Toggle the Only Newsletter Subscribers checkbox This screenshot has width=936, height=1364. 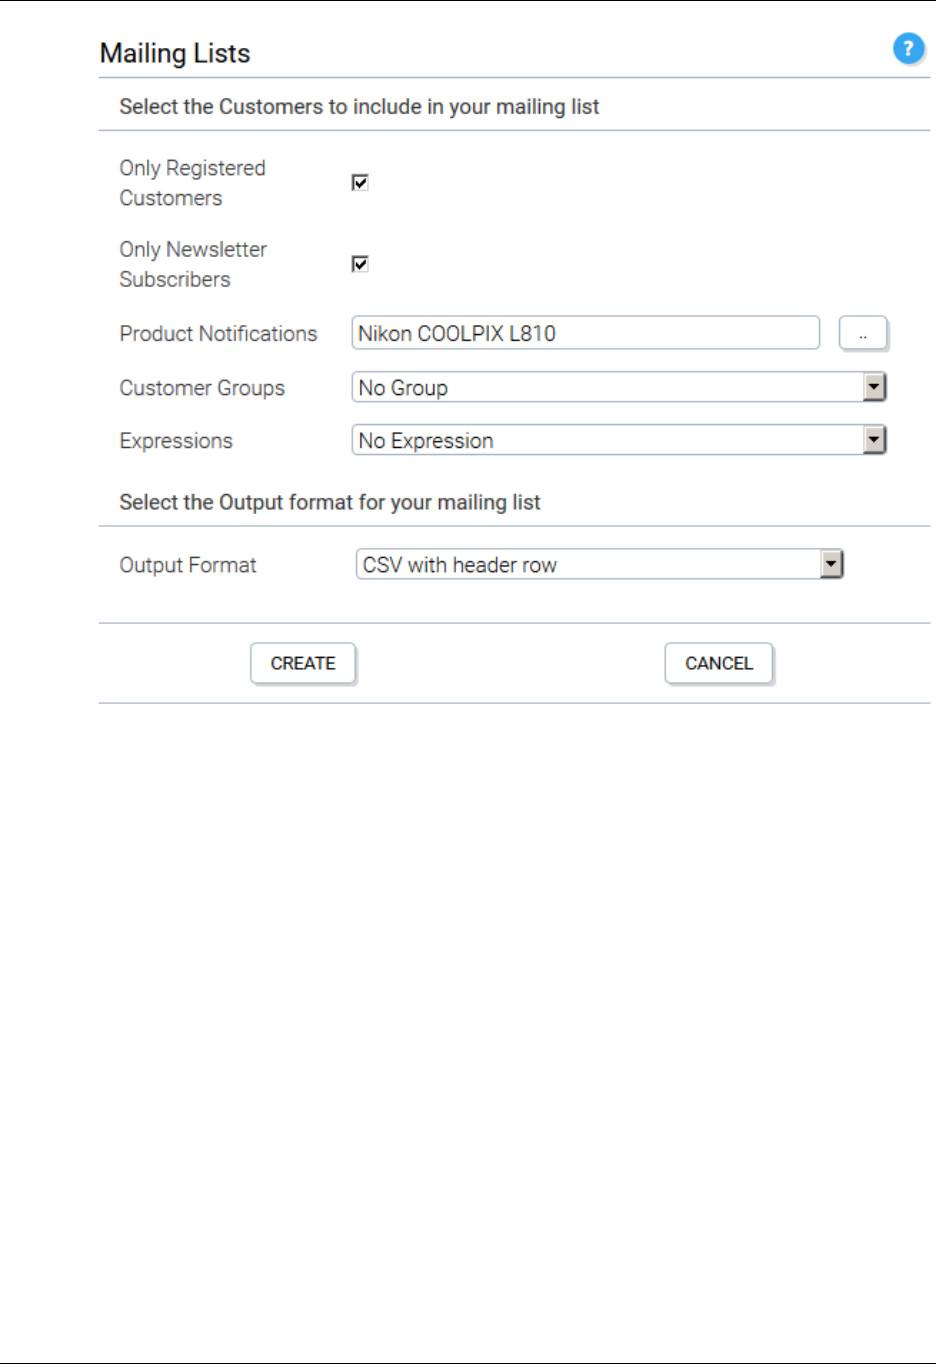[x=360, y=264]
